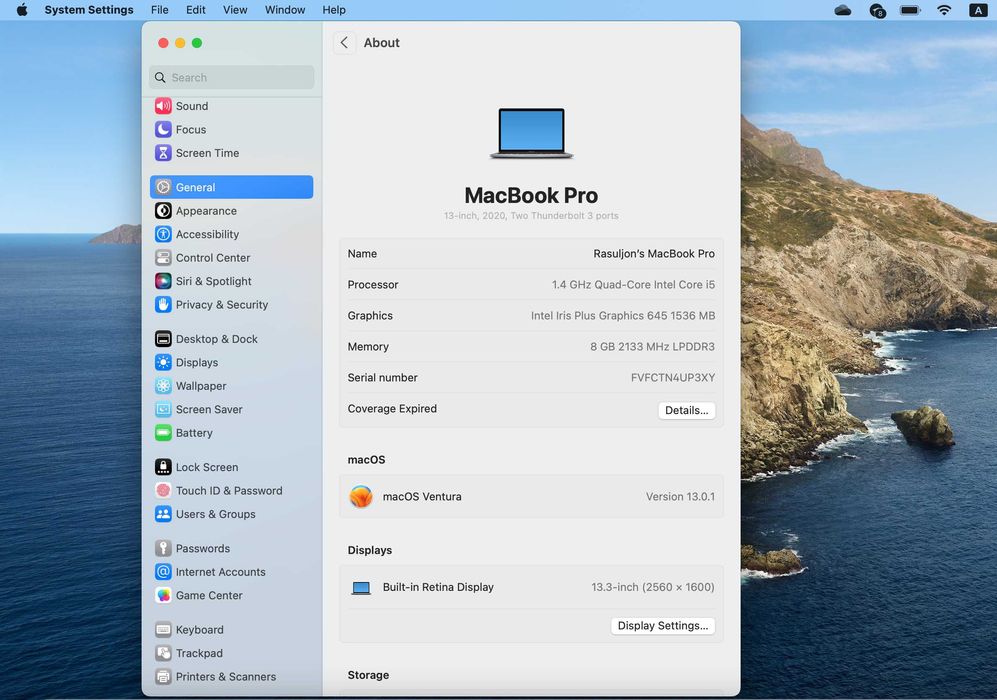Viewport: 997px width, 700px height.
Task: Click the Storage section heading
Action: coord(368,675)
